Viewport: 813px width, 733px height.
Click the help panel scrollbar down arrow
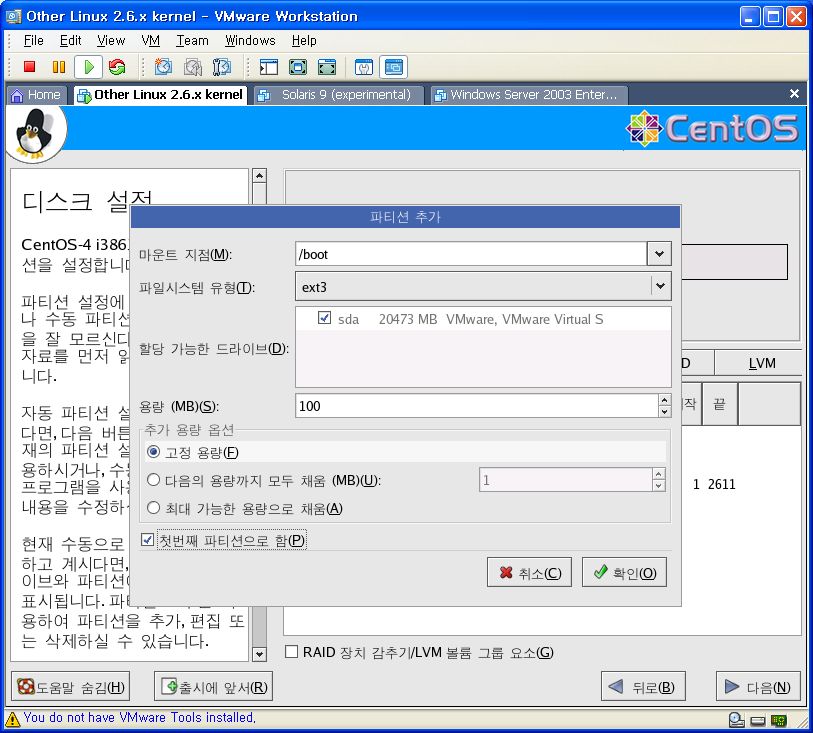pyautogui.click(x=260, y=654)
